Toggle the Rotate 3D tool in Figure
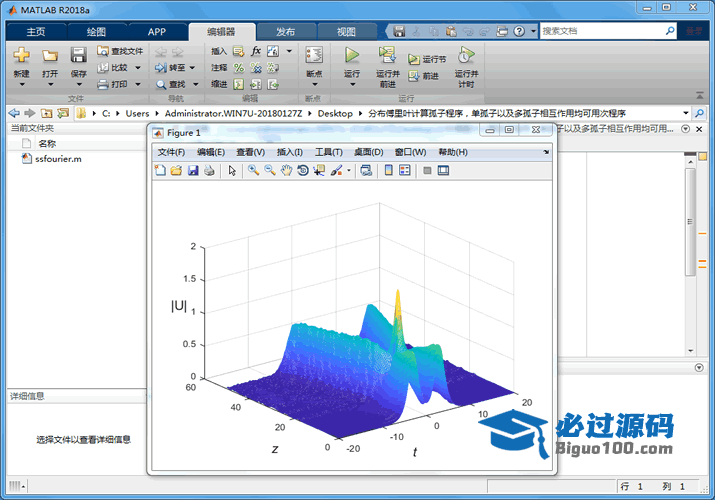The image size is (715, 500). pos(302,171)
